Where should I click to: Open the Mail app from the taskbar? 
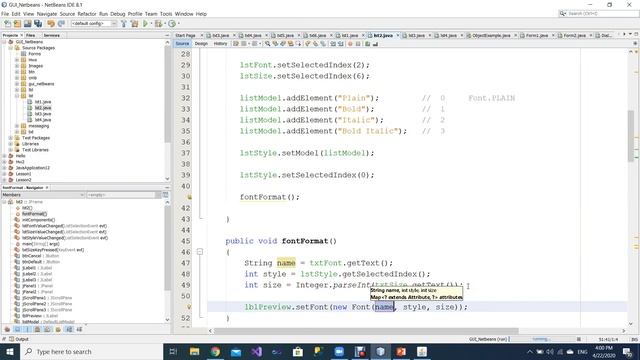pyautogui.click(x=236, y=351)
